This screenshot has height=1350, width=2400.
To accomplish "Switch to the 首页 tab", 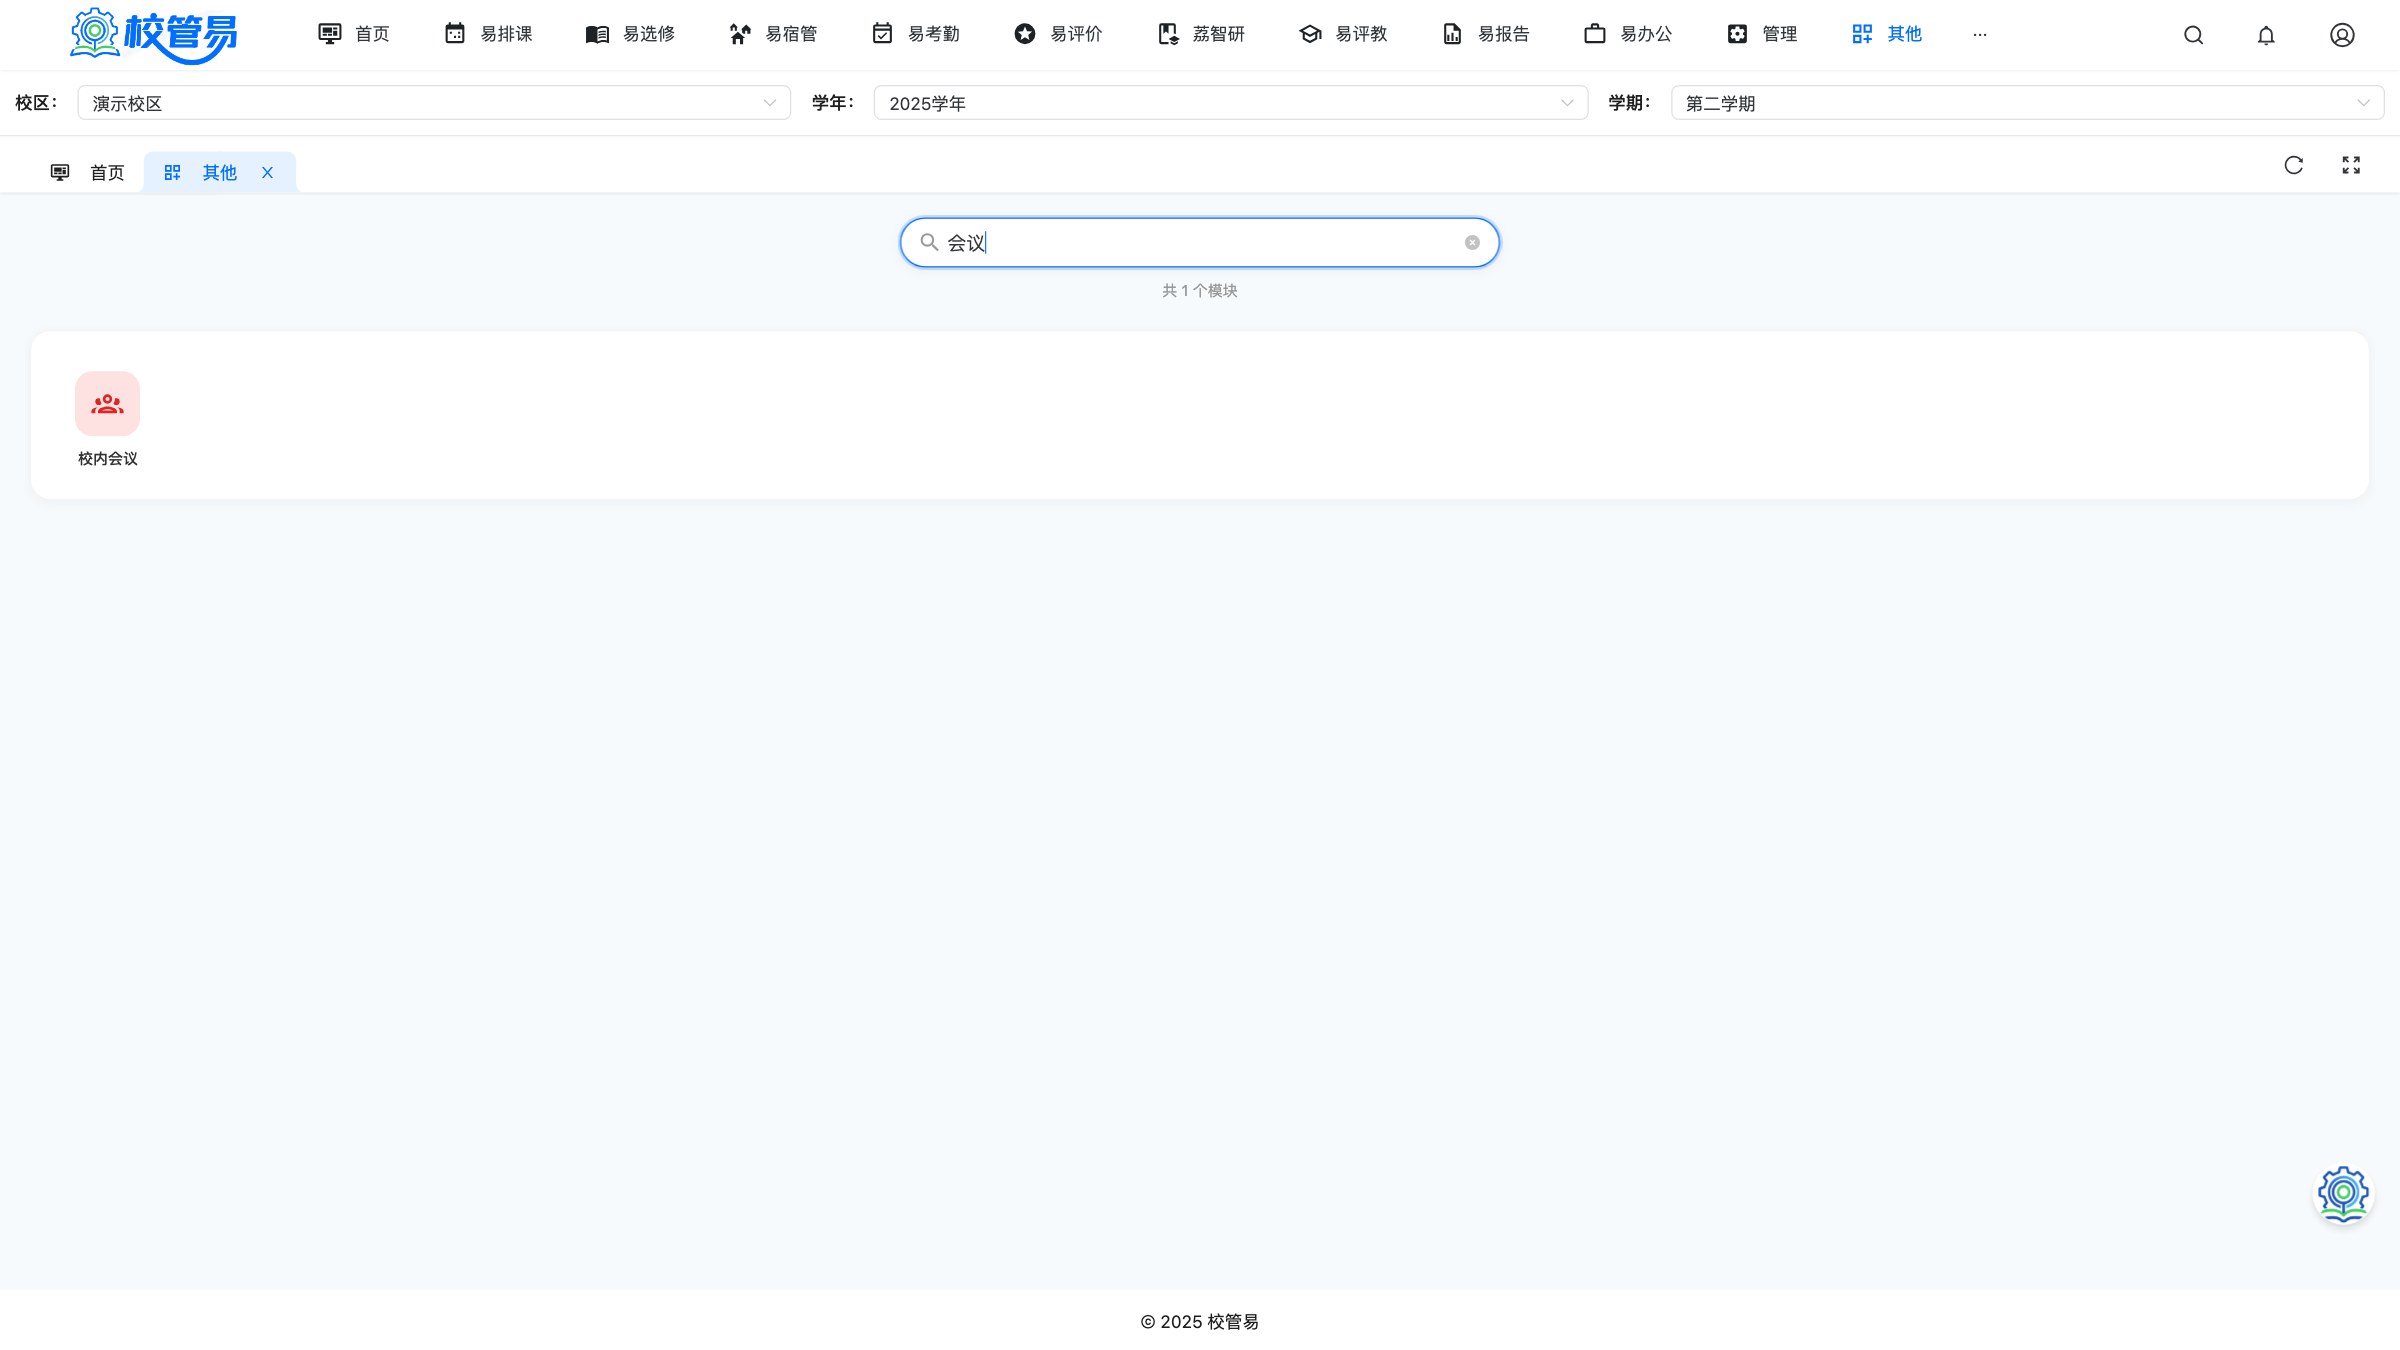I will tap(88, 173).
